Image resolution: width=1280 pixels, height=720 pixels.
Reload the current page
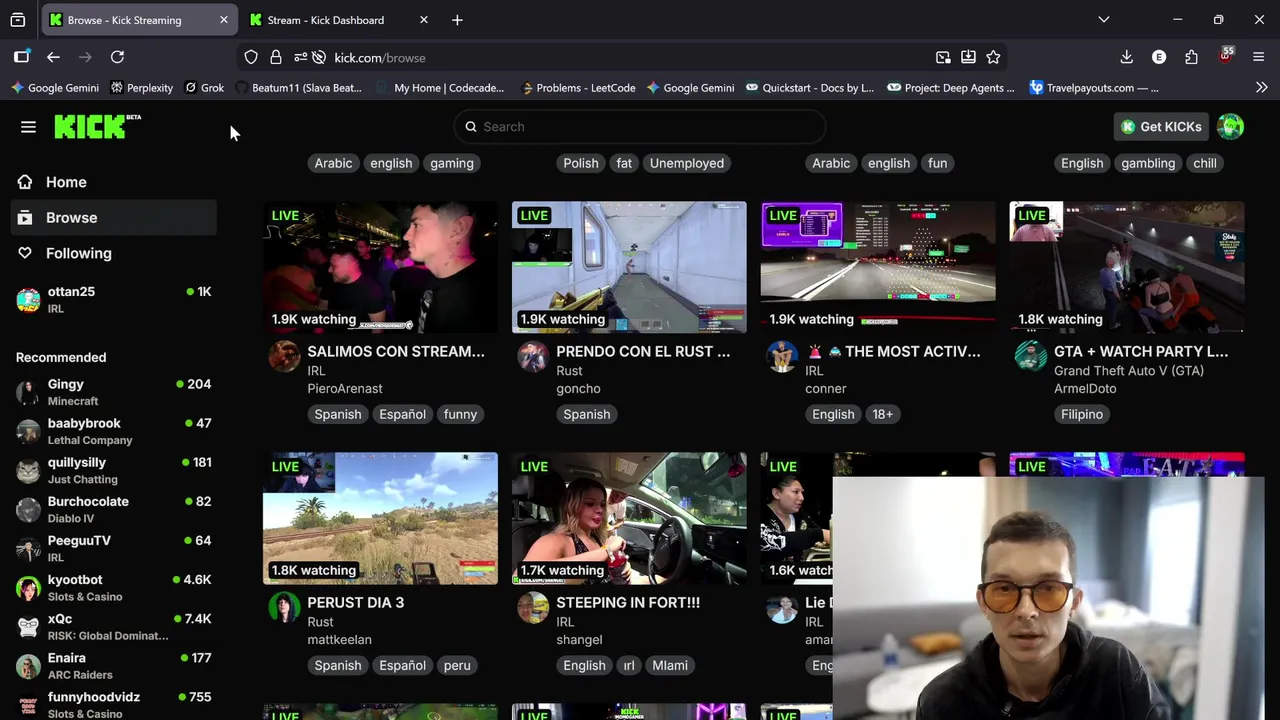click(117, 58)
